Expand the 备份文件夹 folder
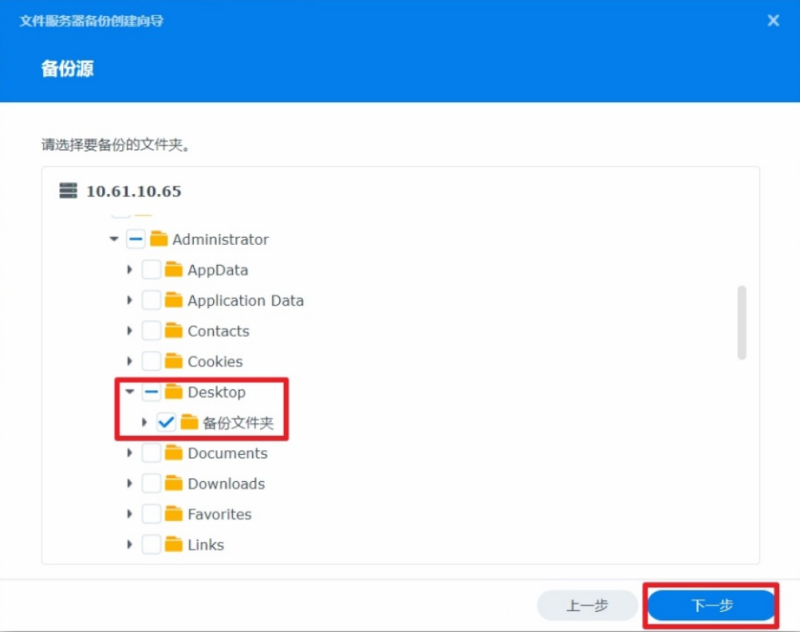Viewport: 800px width, 632px height. click(144, 422)
